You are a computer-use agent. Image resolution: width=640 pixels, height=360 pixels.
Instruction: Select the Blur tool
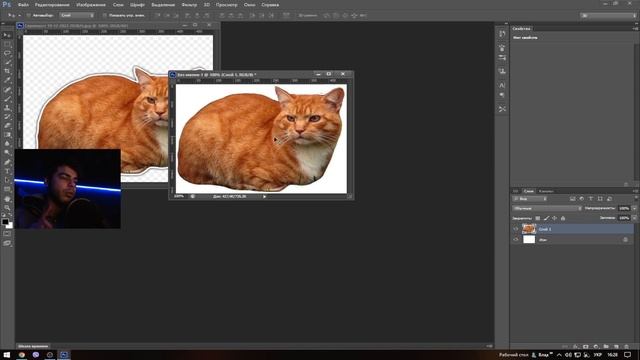click(x=7, y=144)
